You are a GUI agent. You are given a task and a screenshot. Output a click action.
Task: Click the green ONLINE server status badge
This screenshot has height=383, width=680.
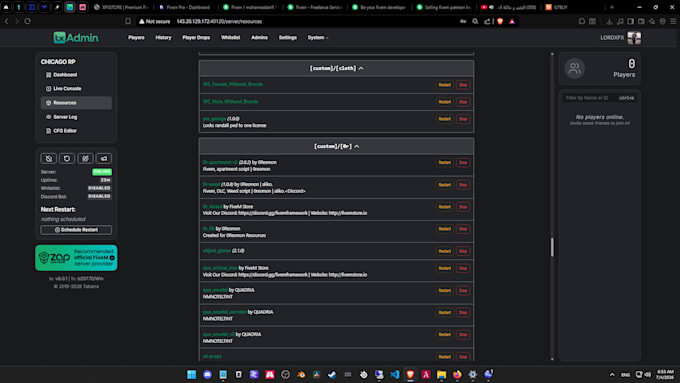pos(102,172)
